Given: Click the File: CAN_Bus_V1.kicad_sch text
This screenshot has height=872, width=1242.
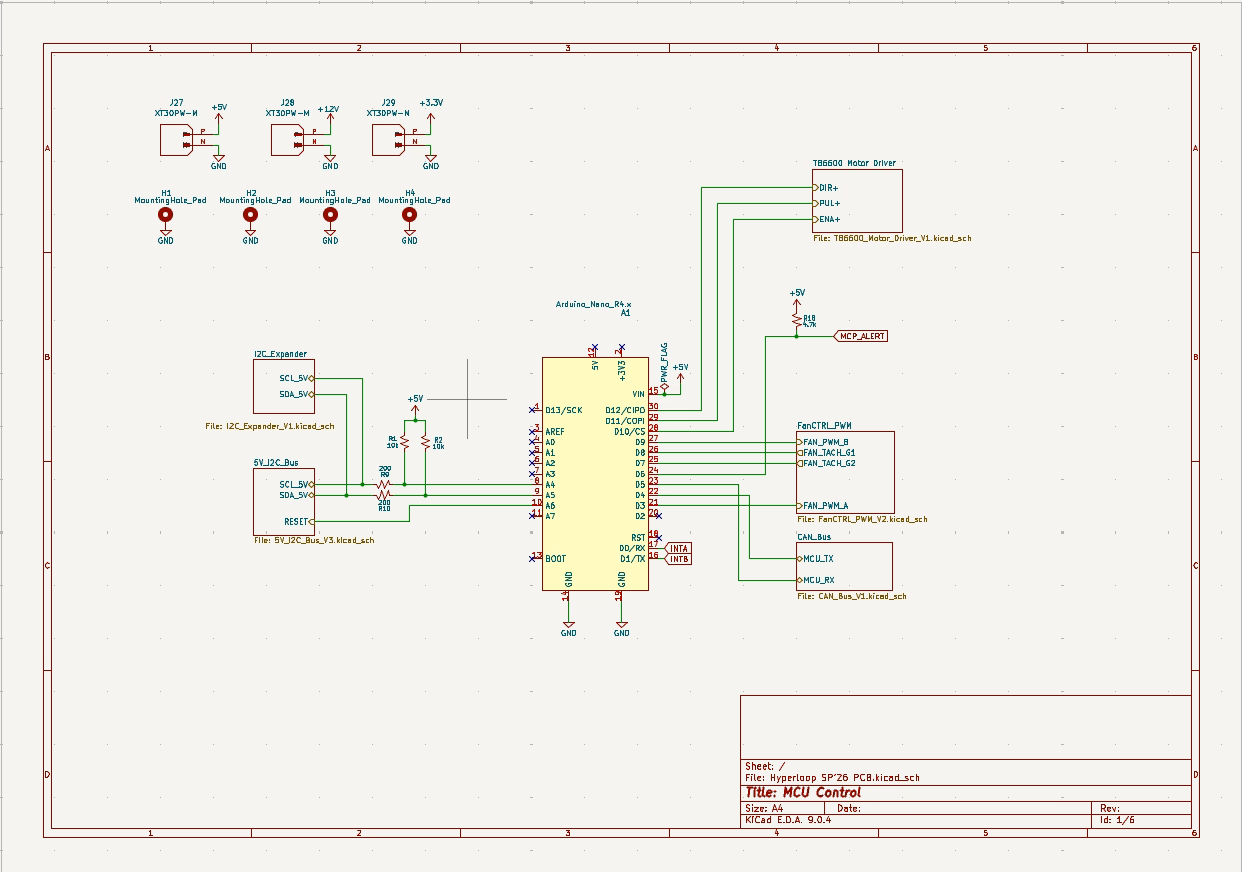Looking at the screenshot, I should [x=852, y=596].
